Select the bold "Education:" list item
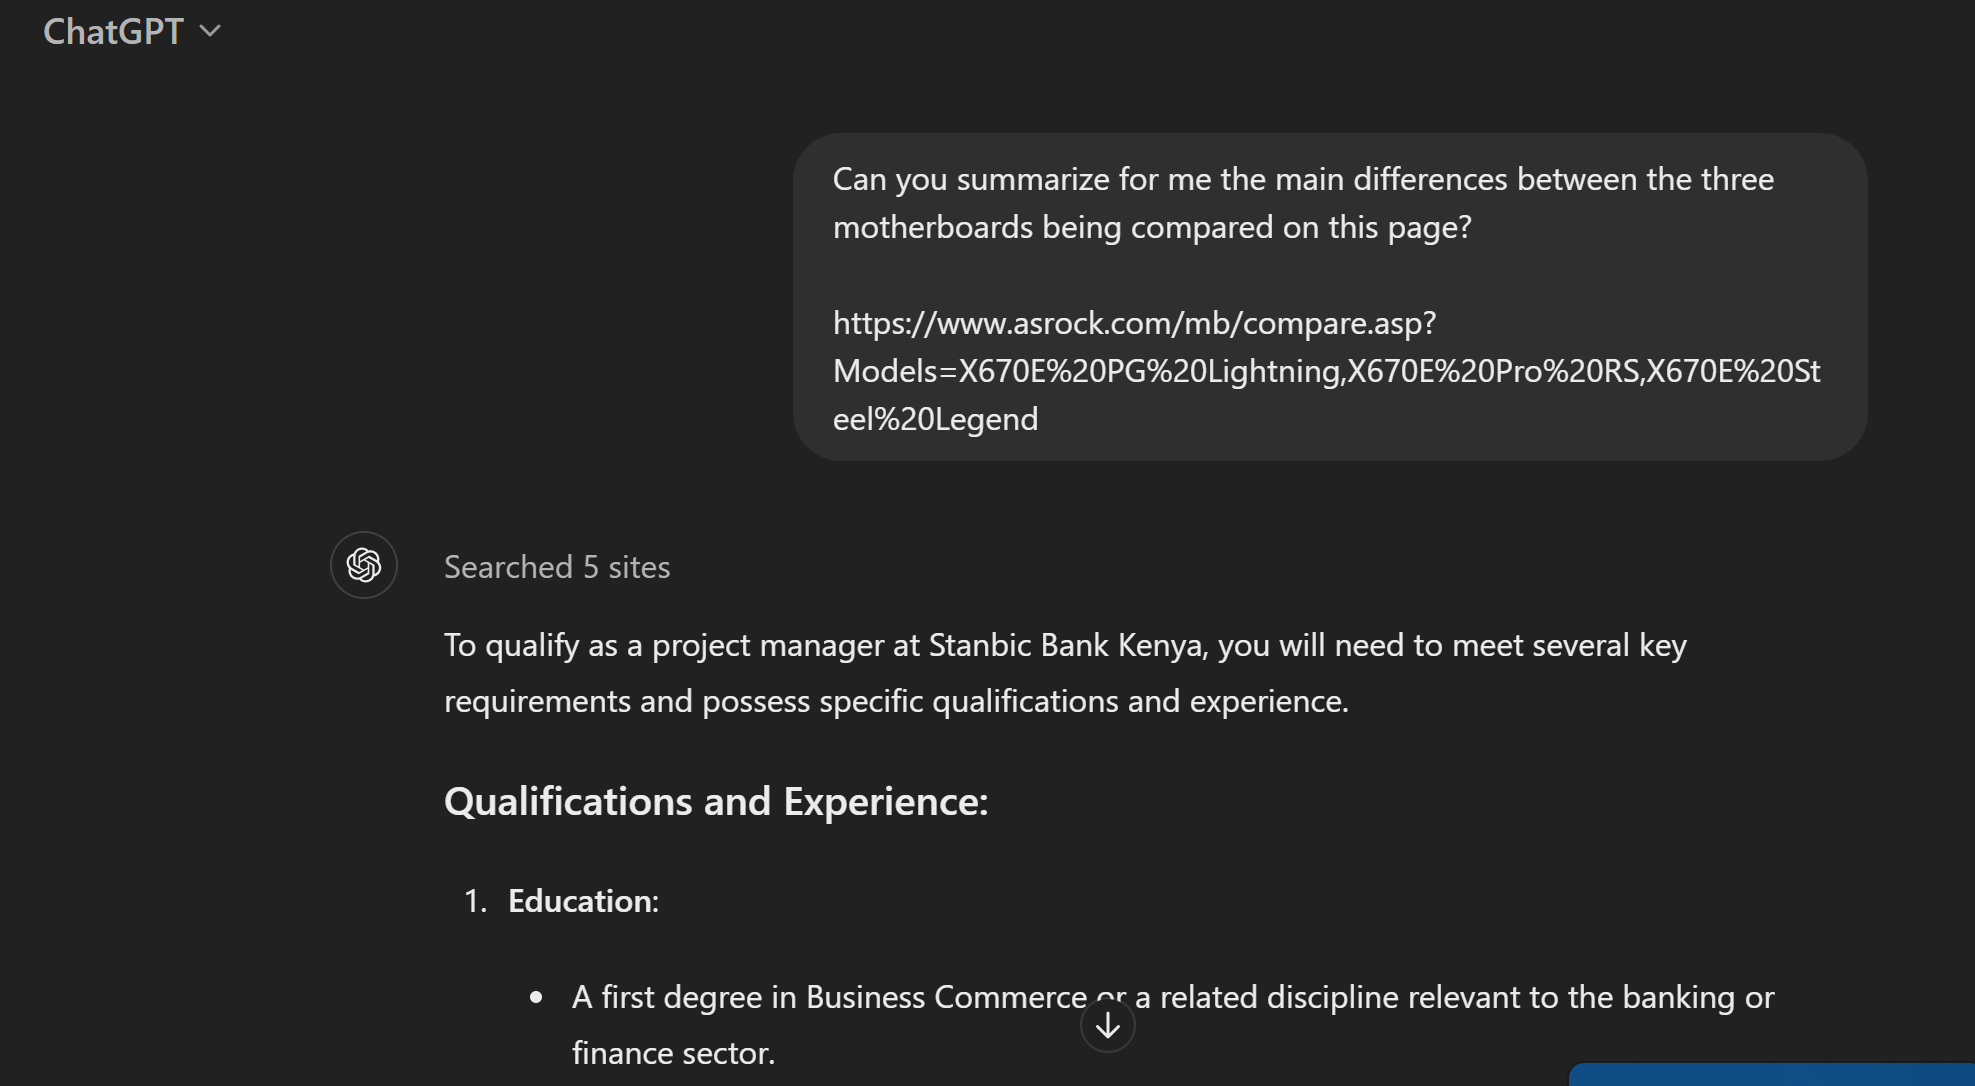Viewport: 1975px width, 1086px height. 583,901
